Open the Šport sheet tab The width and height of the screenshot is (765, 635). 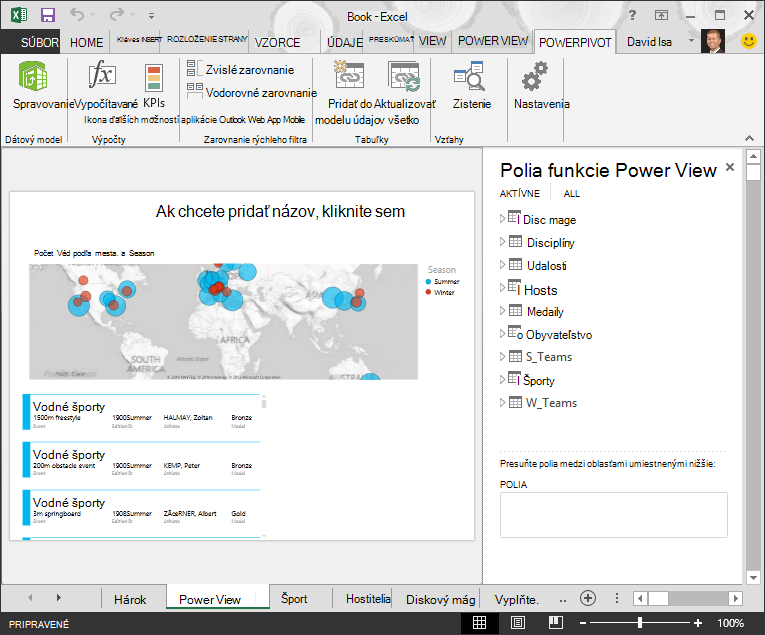pos(294,598)
